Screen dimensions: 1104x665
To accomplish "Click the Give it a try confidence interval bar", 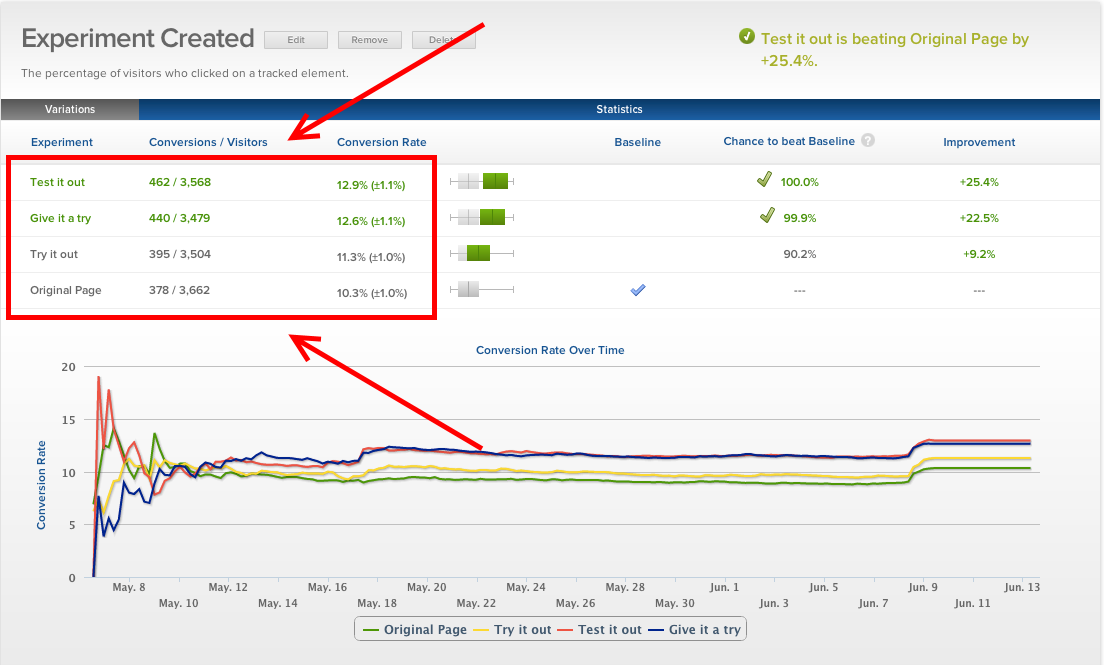I will tap(482, 217).
